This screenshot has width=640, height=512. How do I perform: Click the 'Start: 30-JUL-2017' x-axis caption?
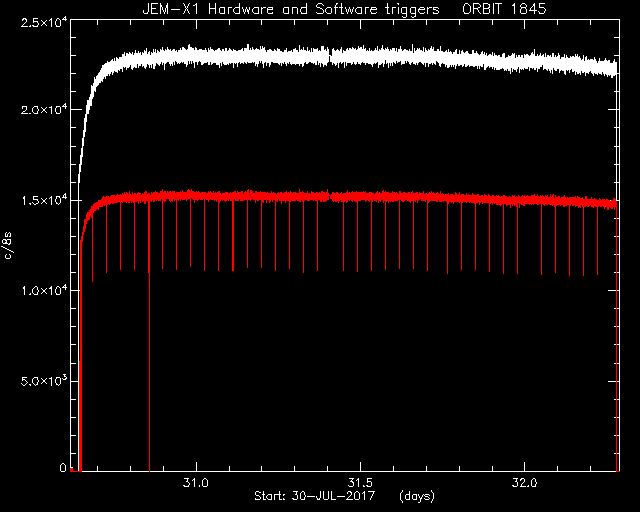point(314,496)
